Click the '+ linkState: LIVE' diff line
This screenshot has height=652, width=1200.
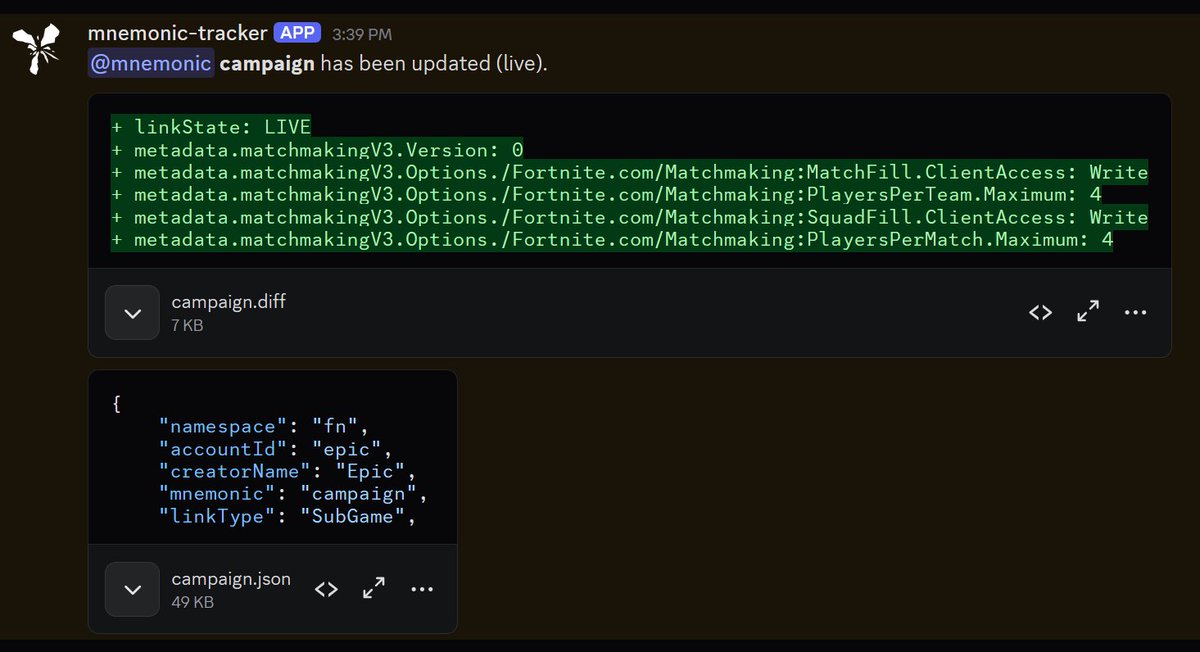pyautogui.click(x=211, y=127)
